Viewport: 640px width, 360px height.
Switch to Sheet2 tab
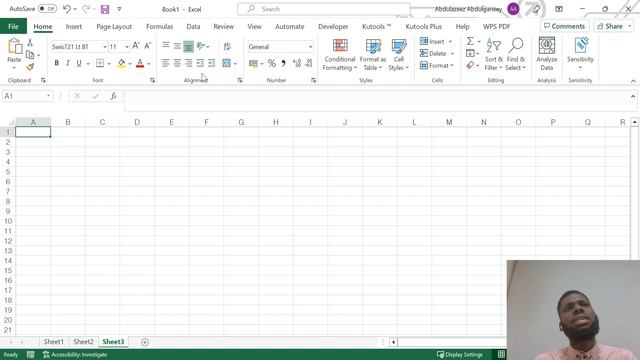coord(83,342)
